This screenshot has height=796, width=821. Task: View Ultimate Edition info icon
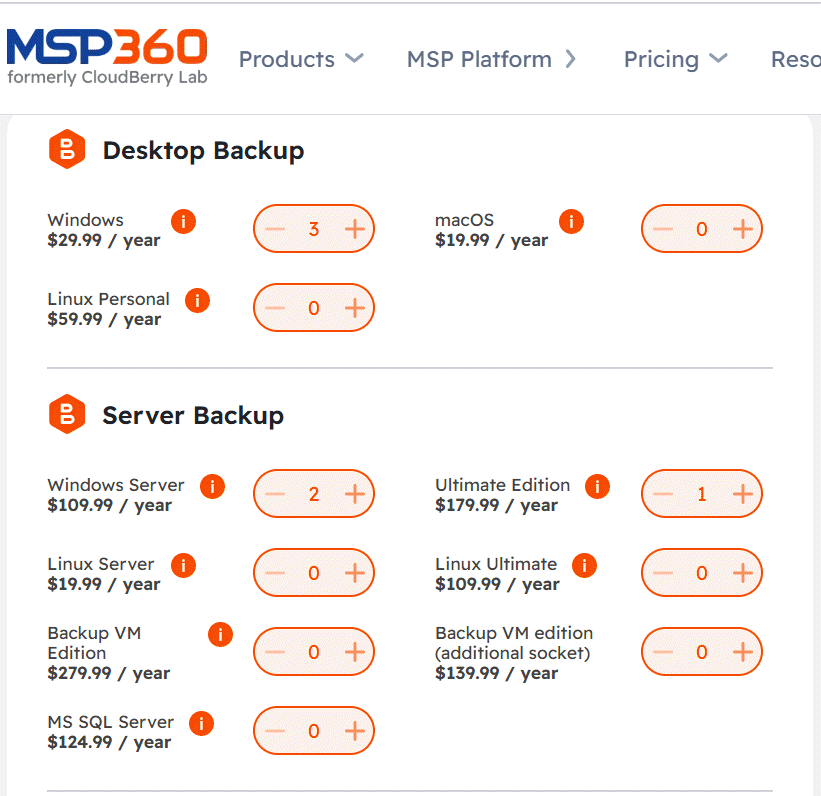click(597, 487)
